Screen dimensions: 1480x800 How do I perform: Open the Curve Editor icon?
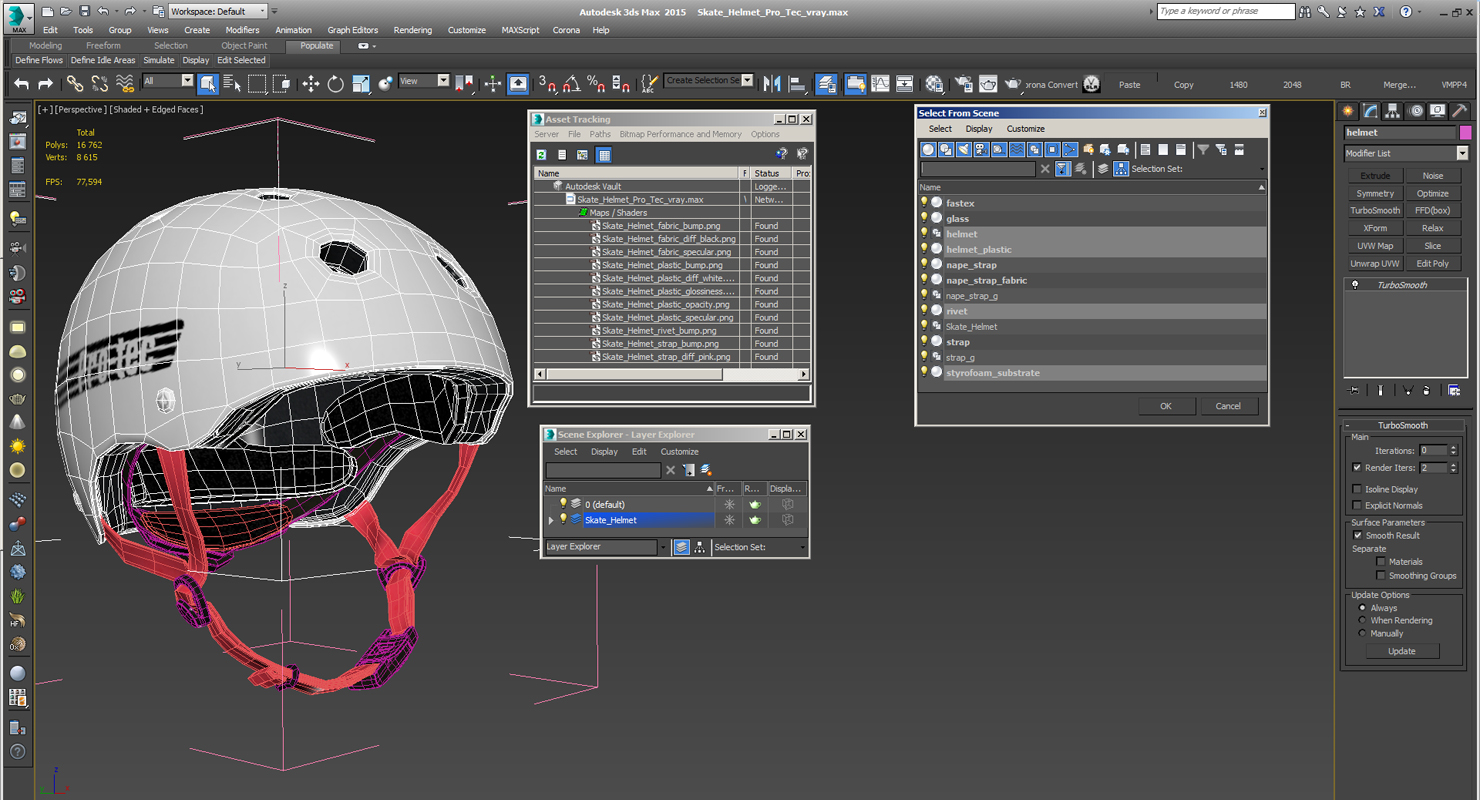click(x=880, y=84)
